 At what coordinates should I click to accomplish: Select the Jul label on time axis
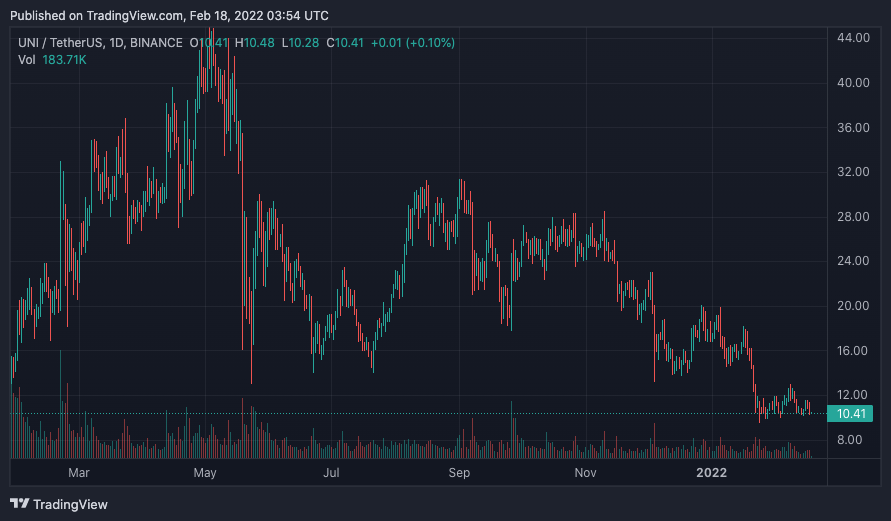coord(331,473)
